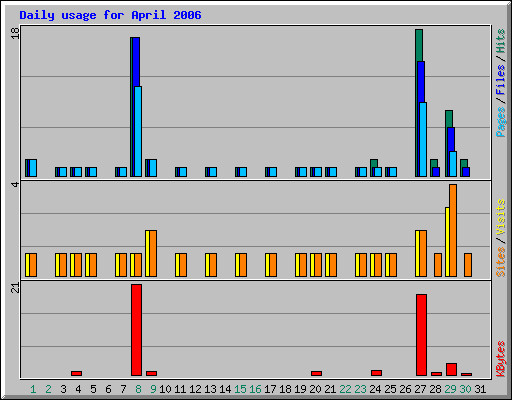Click day label '5' on the x-axis
Viewport: 512px width, 400px height.
pos(93,389)
